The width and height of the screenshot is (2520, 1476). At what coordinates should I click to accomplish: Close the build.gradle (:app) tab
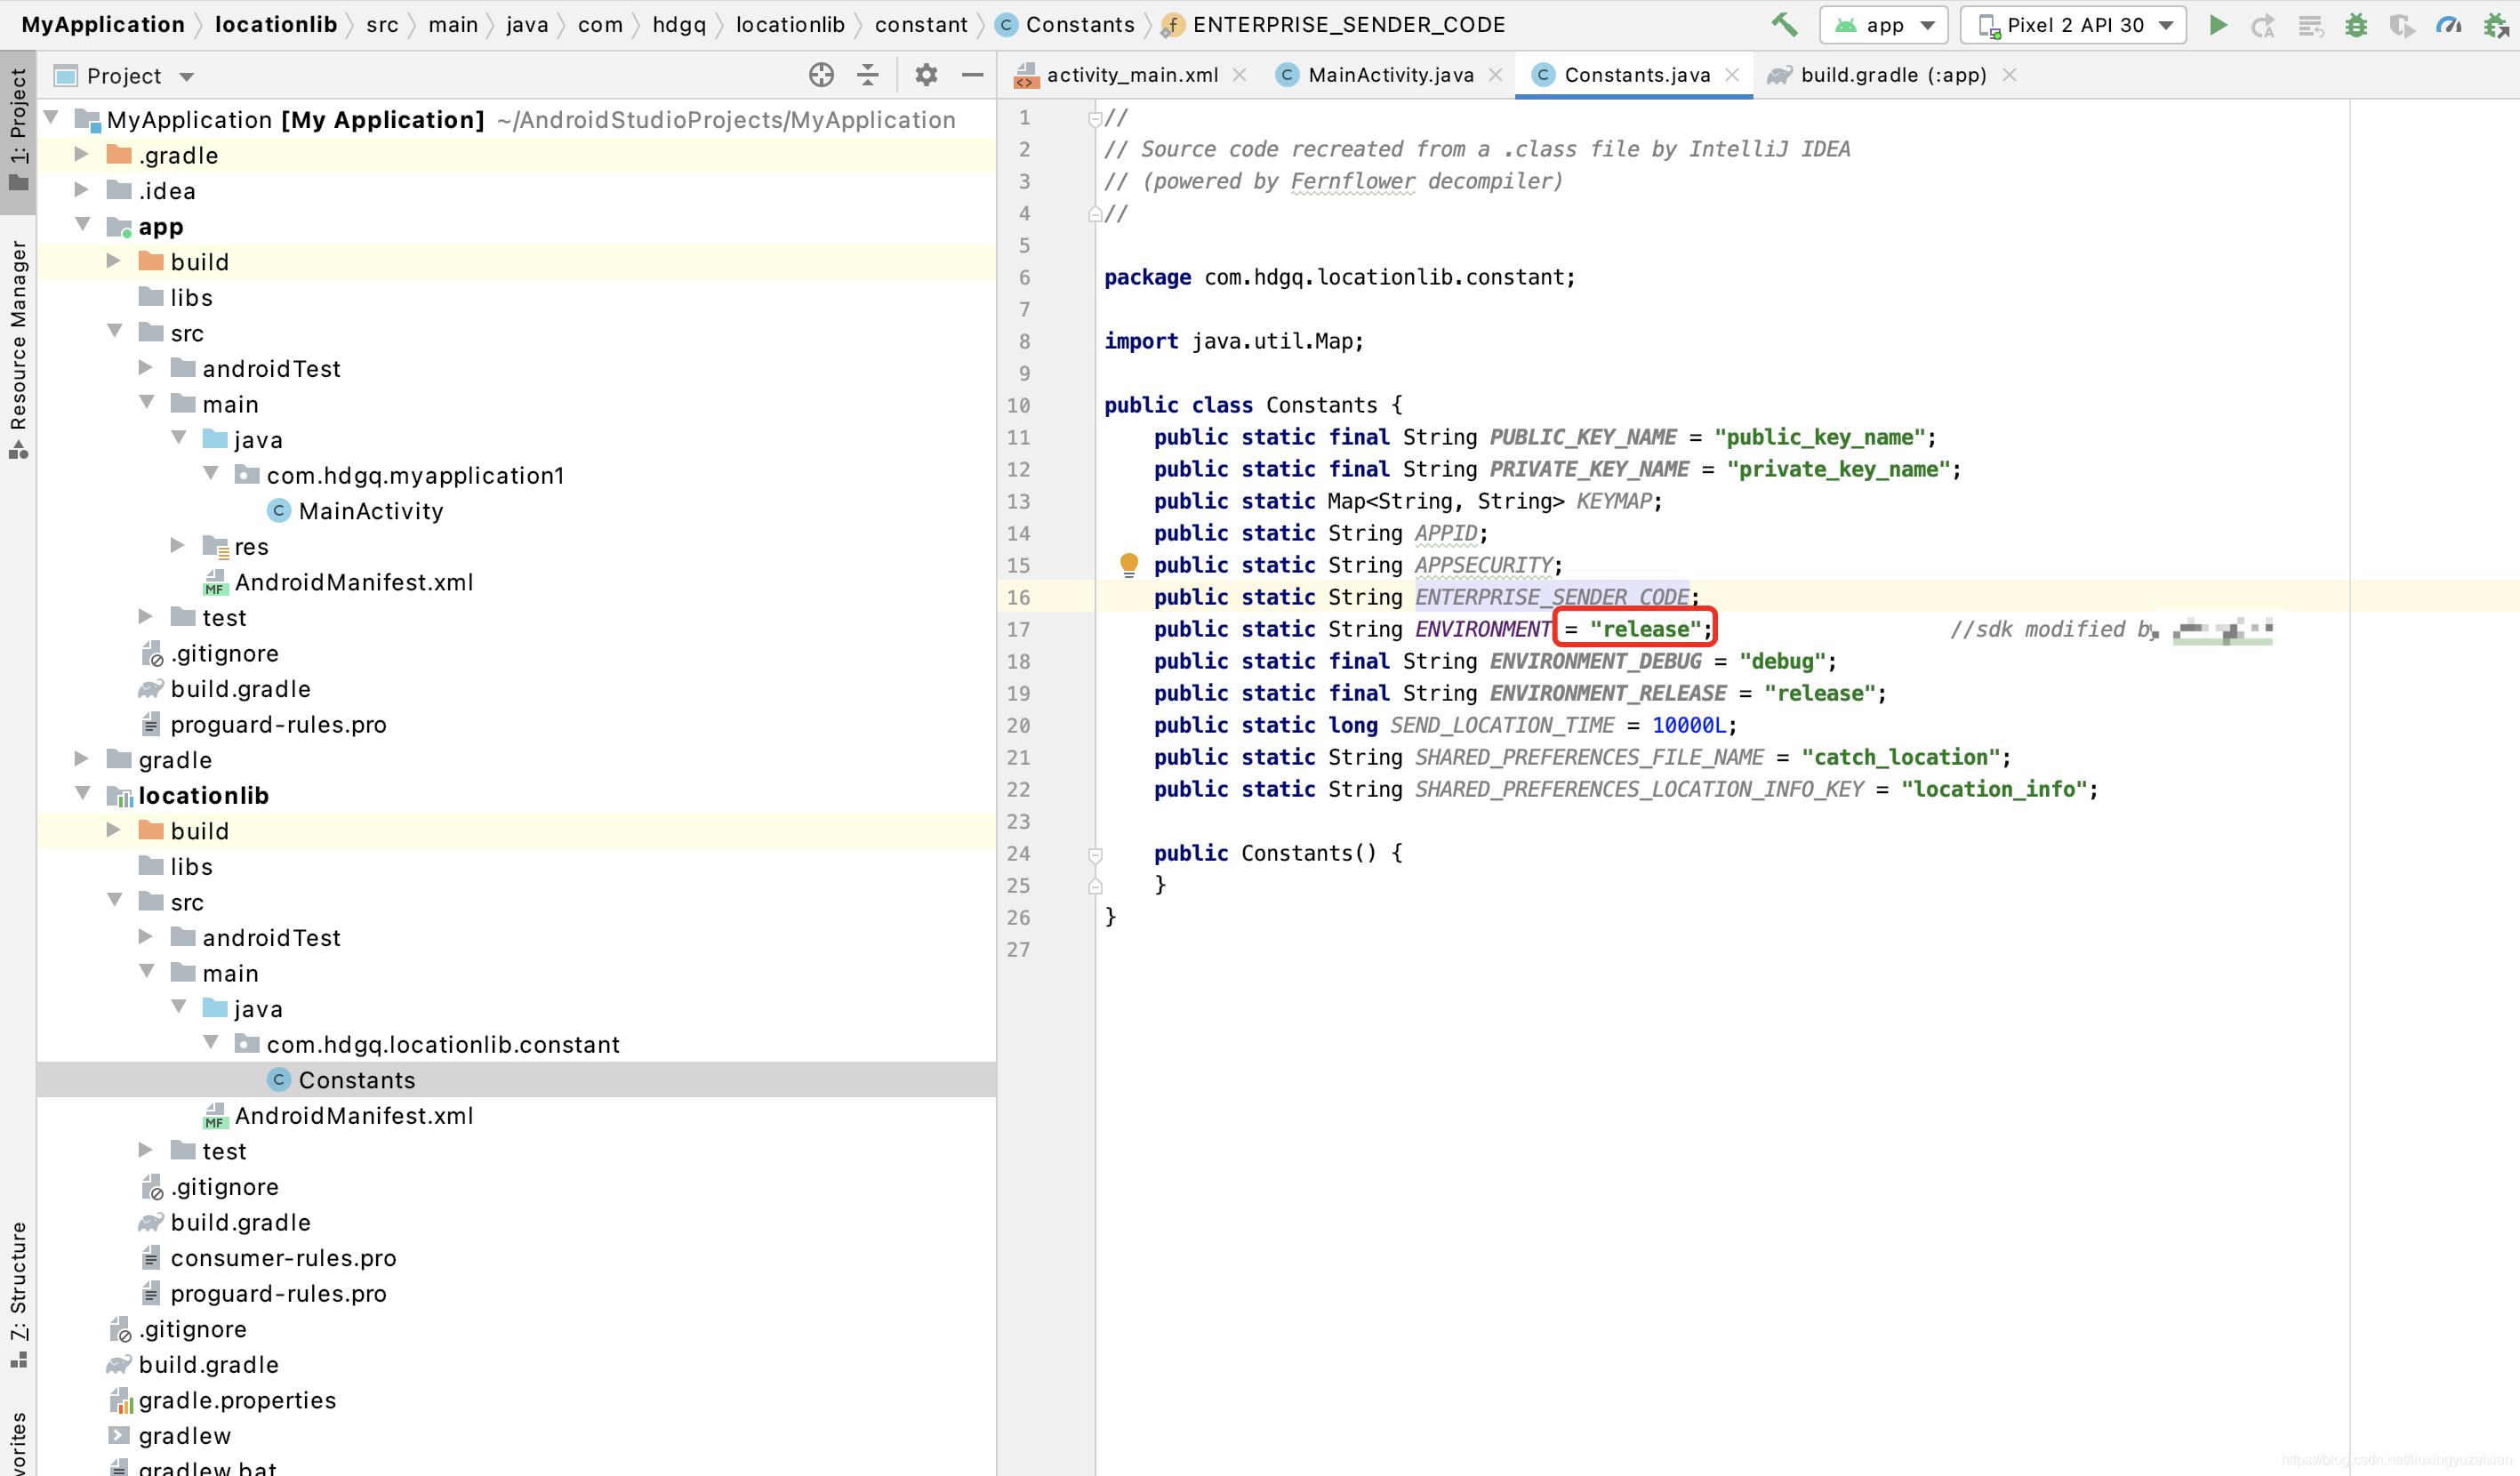(2010, 75)
